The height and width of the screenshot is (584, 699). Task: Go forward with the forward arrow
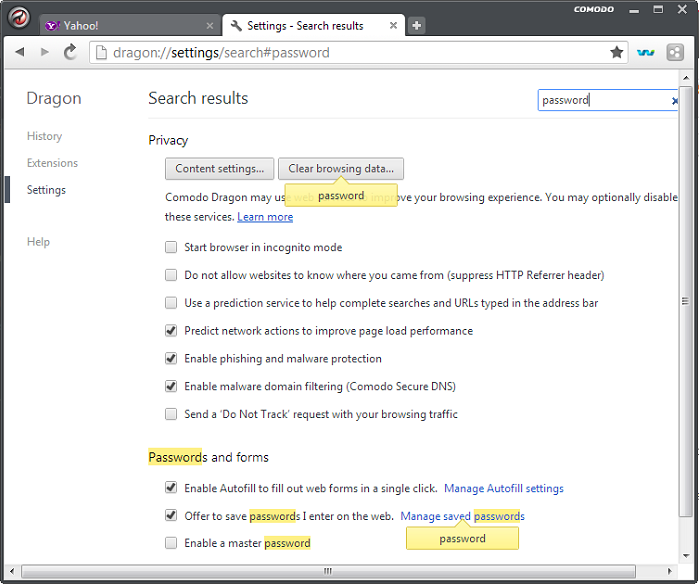pos(45,52)
